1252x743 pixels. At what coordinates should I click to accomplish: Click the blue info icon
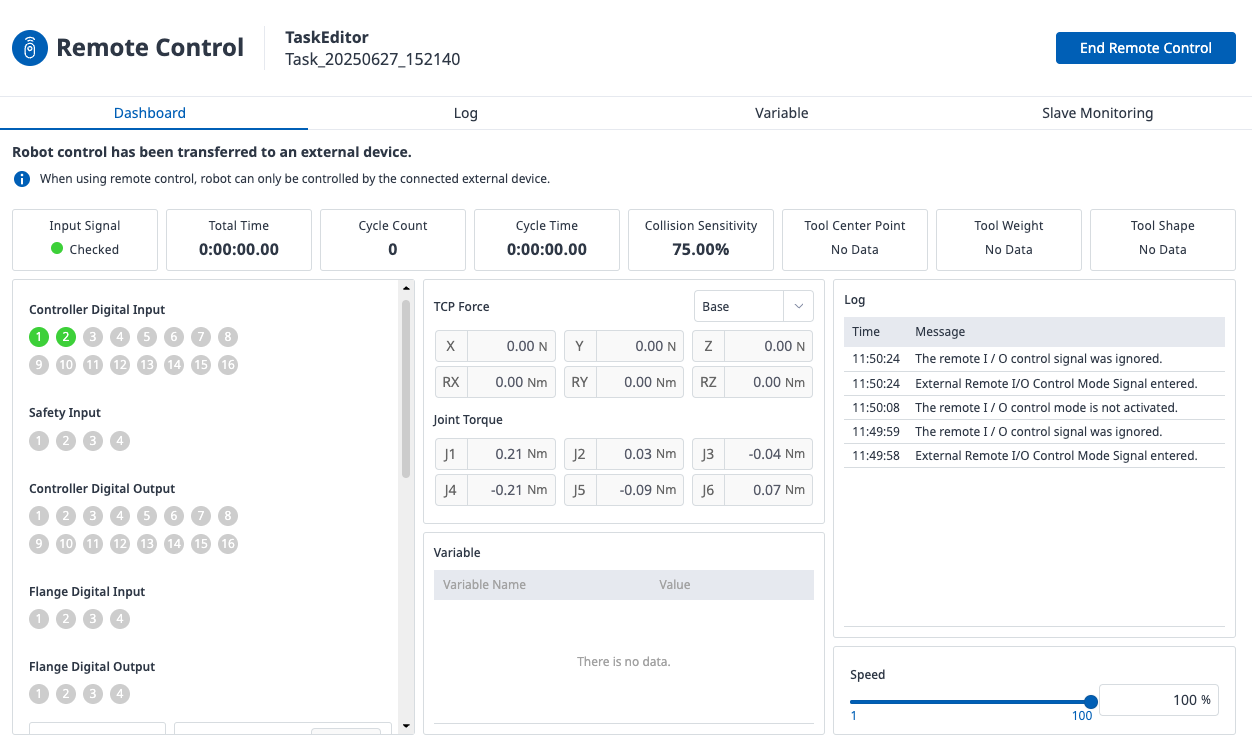[22, 179]
